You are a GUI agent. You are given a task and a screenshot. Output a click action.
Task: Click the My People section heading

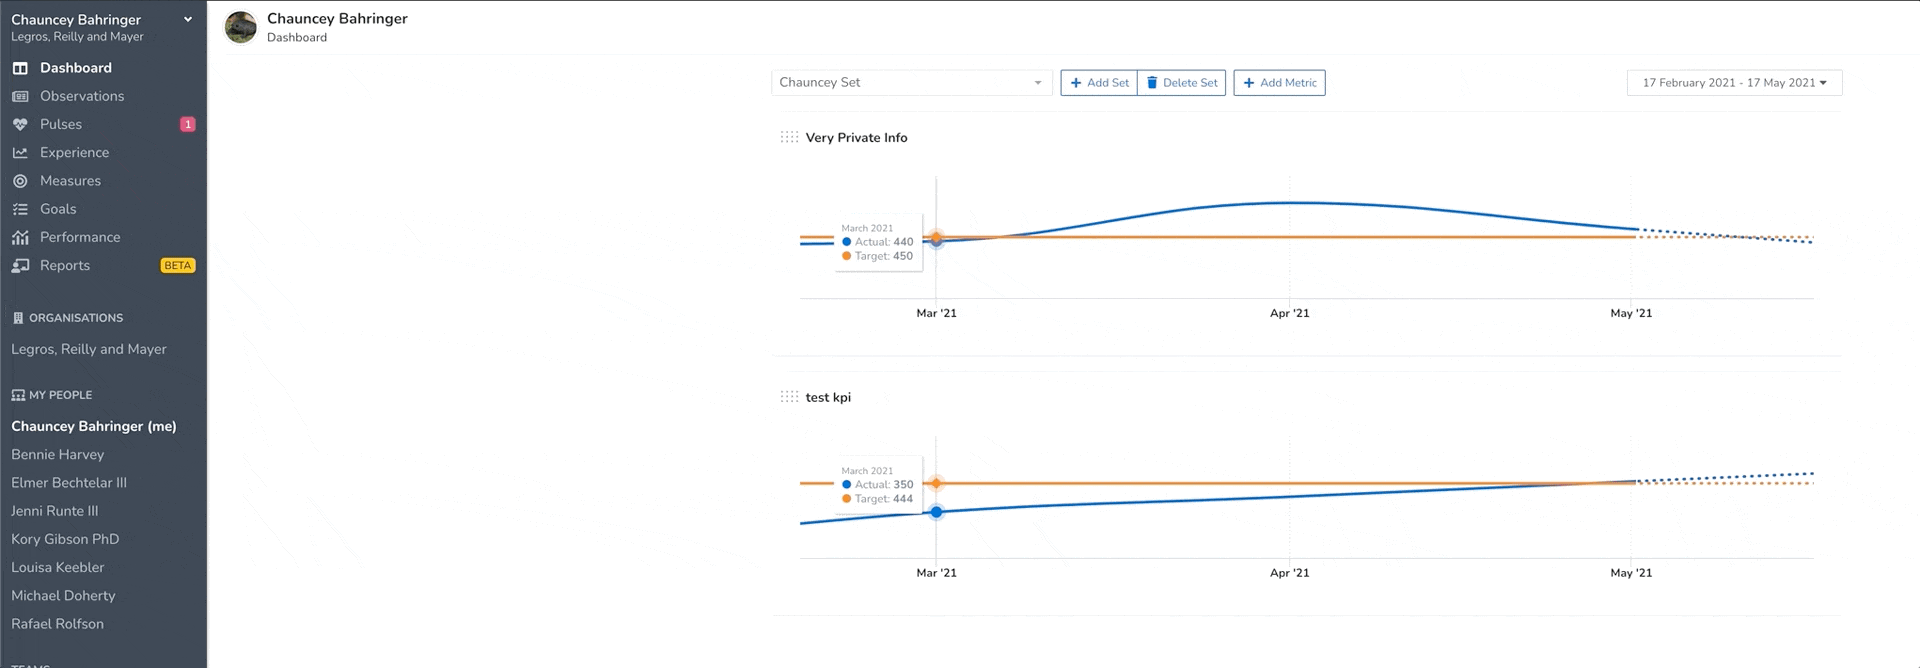point(60,395)
